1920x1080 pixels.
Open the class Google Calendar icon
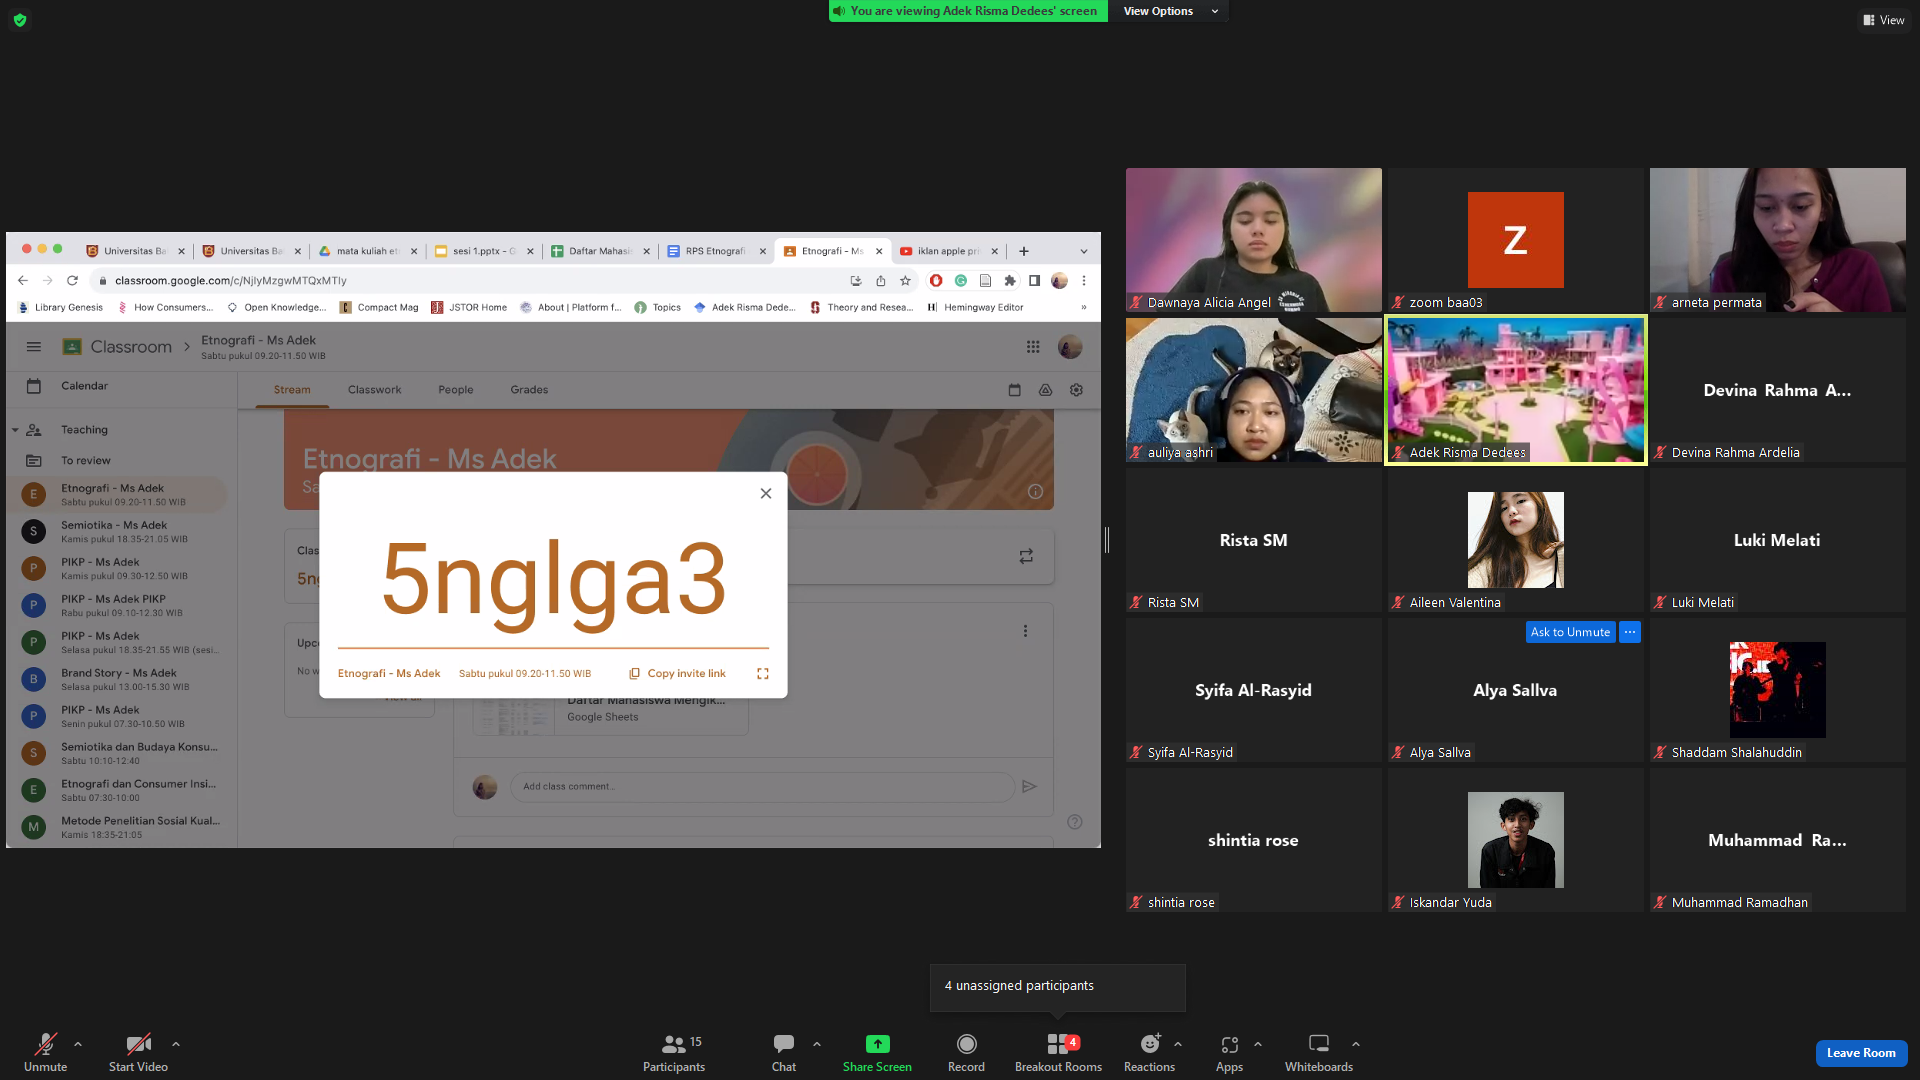1014,390
